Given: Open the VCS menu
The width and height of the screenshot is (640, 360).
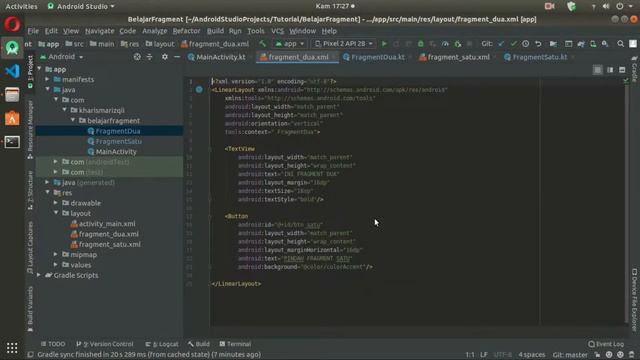Looking at the screenshot, I should pos(277,31).
